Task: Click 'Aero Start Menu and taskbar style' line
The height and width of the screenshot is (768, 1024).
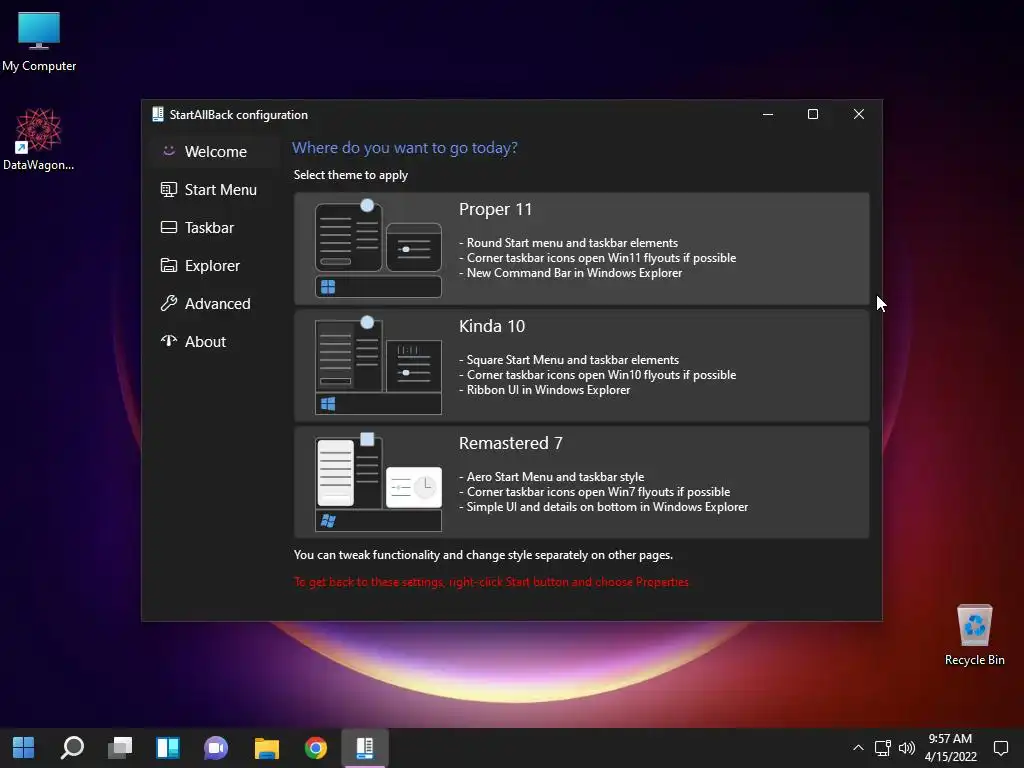Action: click(x=551, y=477)
